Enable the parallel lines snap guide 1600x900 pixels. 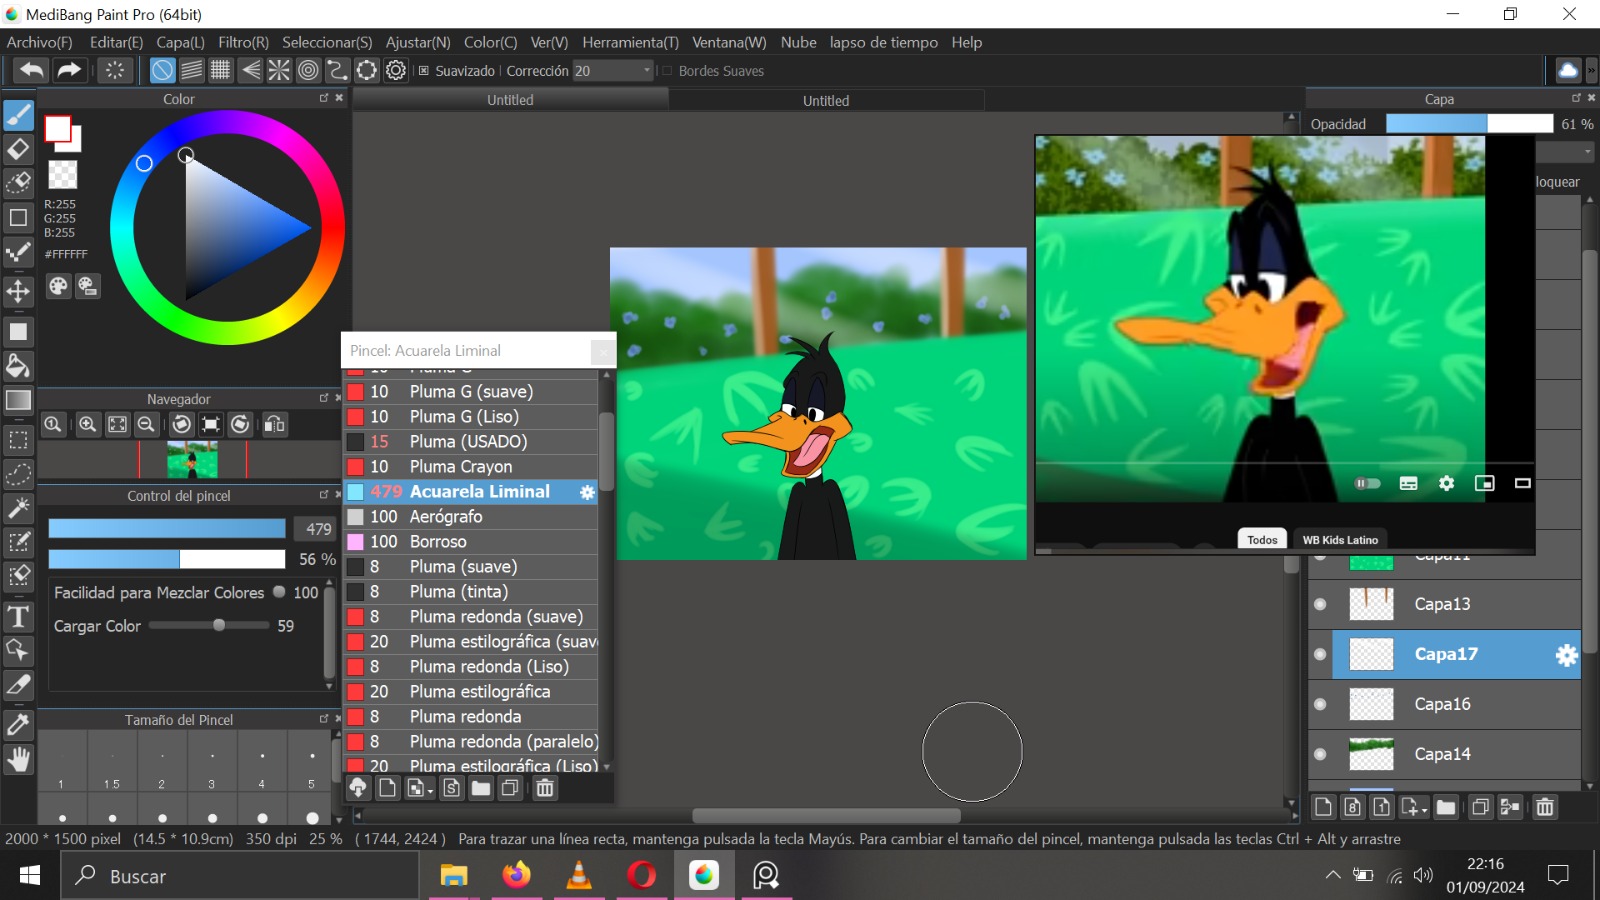point(191,70)
